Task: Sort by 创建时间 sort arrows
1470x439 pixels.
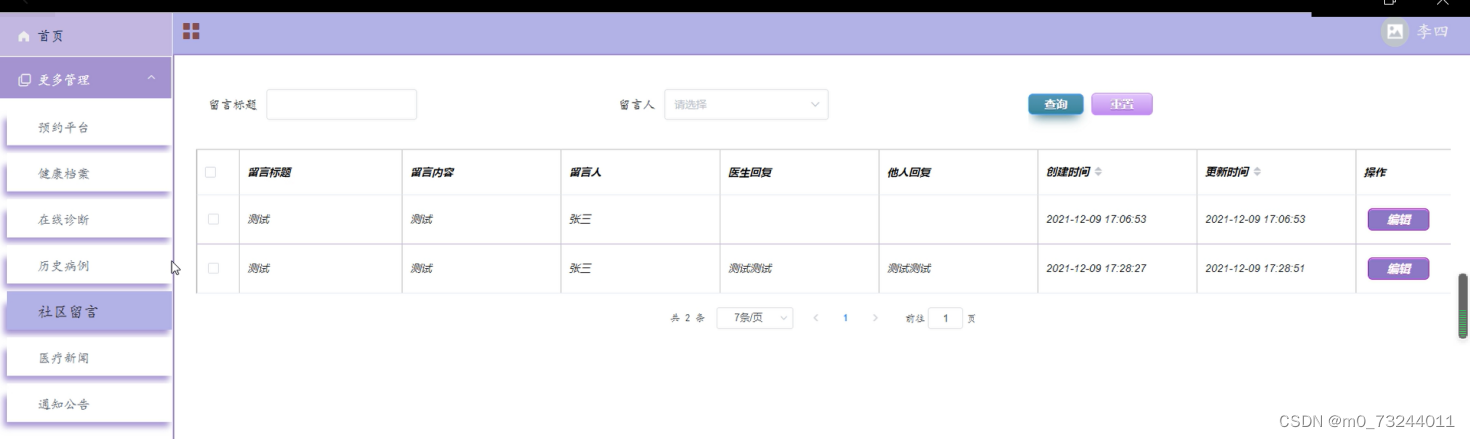Action: [1098, 172]
